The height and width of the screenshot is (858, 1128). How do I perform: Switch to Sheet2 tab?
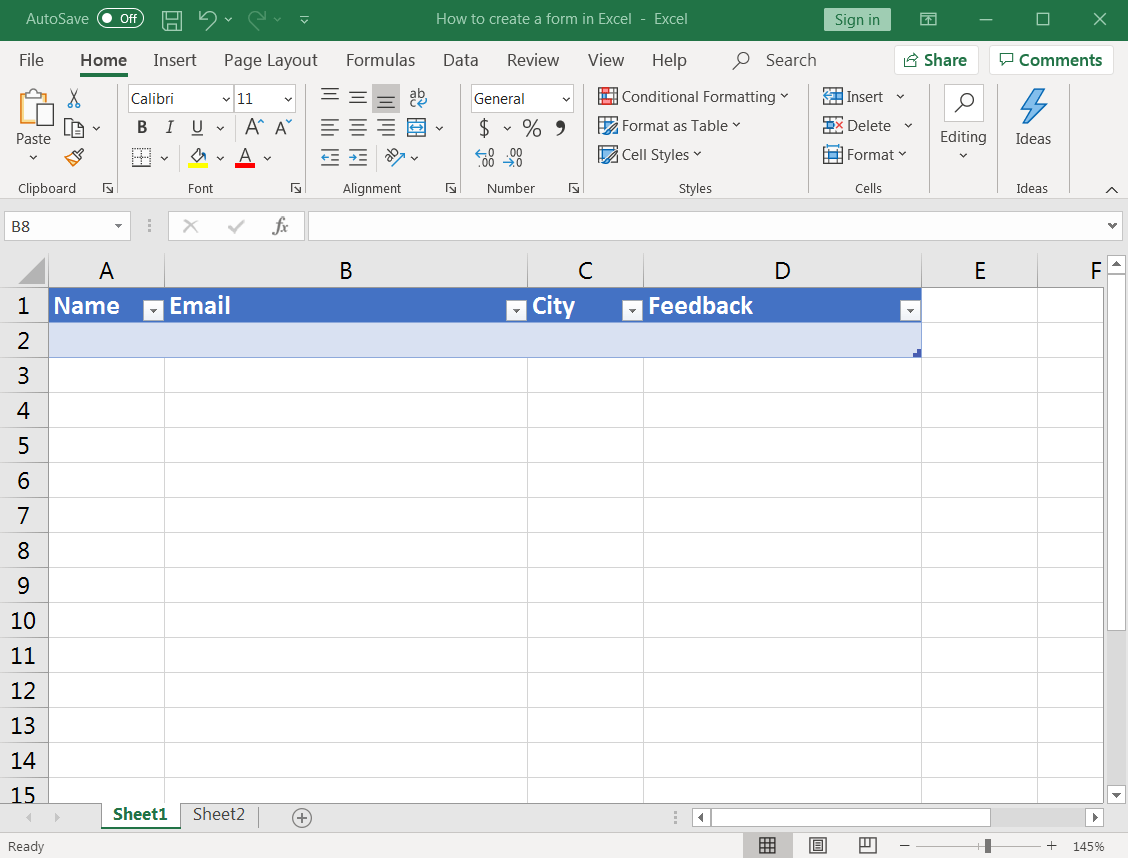219,814
